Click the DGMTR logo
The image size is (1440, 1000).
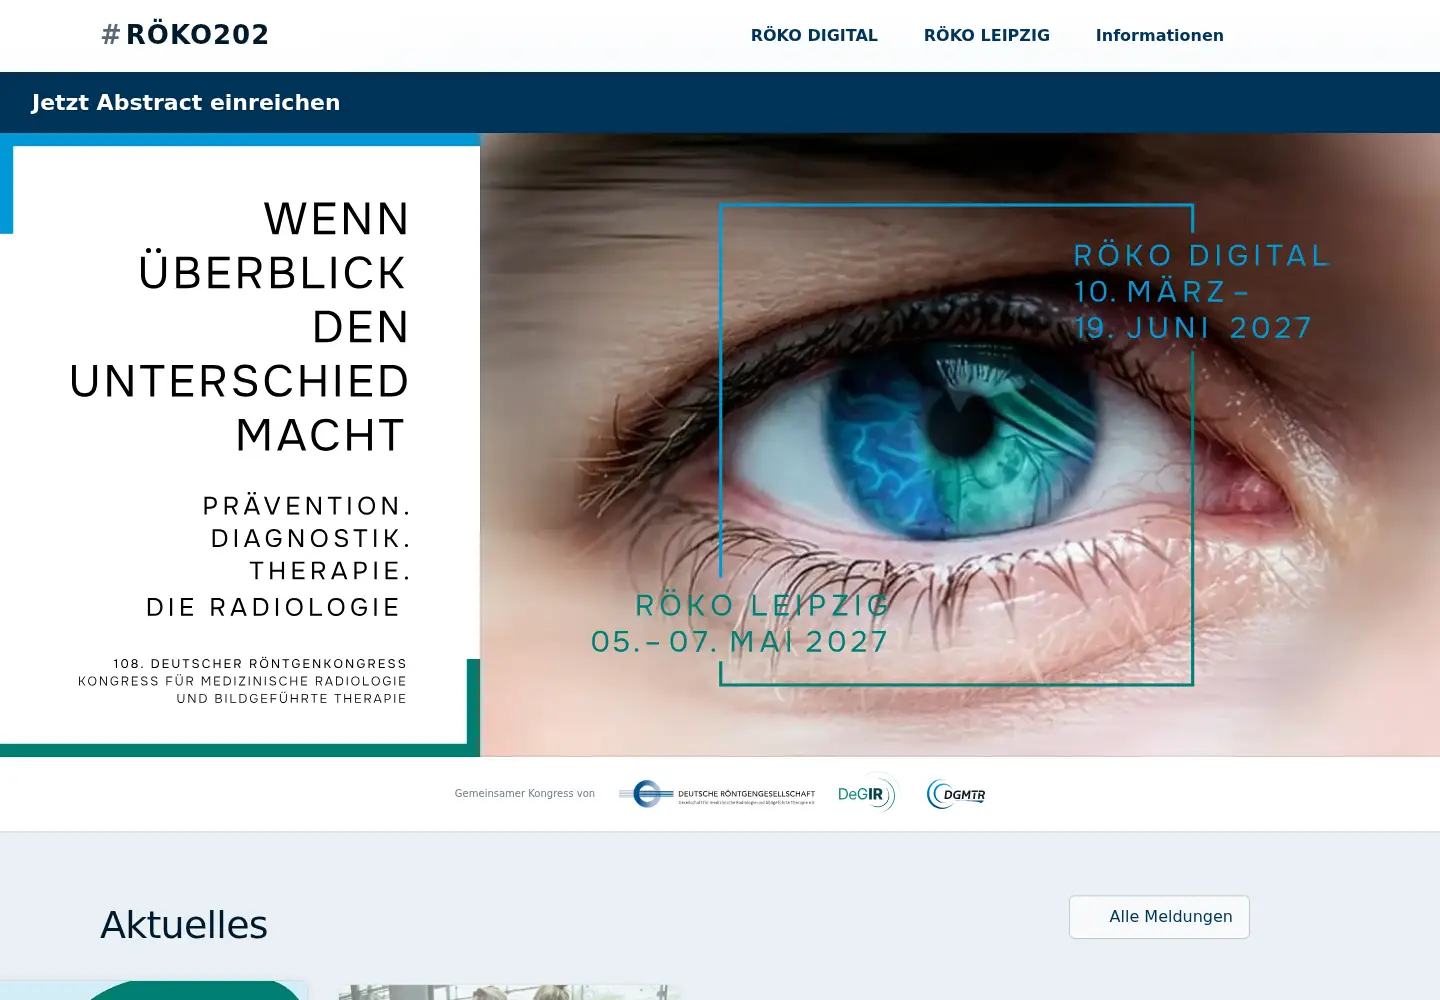(956, 794)
